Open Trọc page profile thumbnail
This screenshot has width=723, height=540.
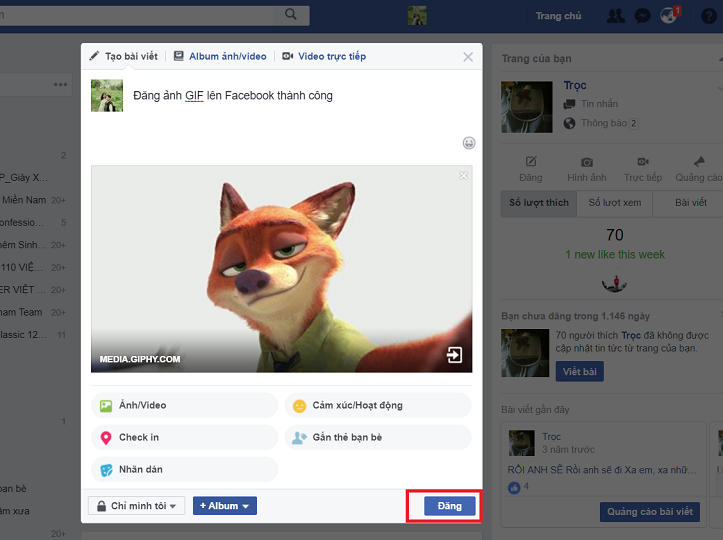(527, 107)
